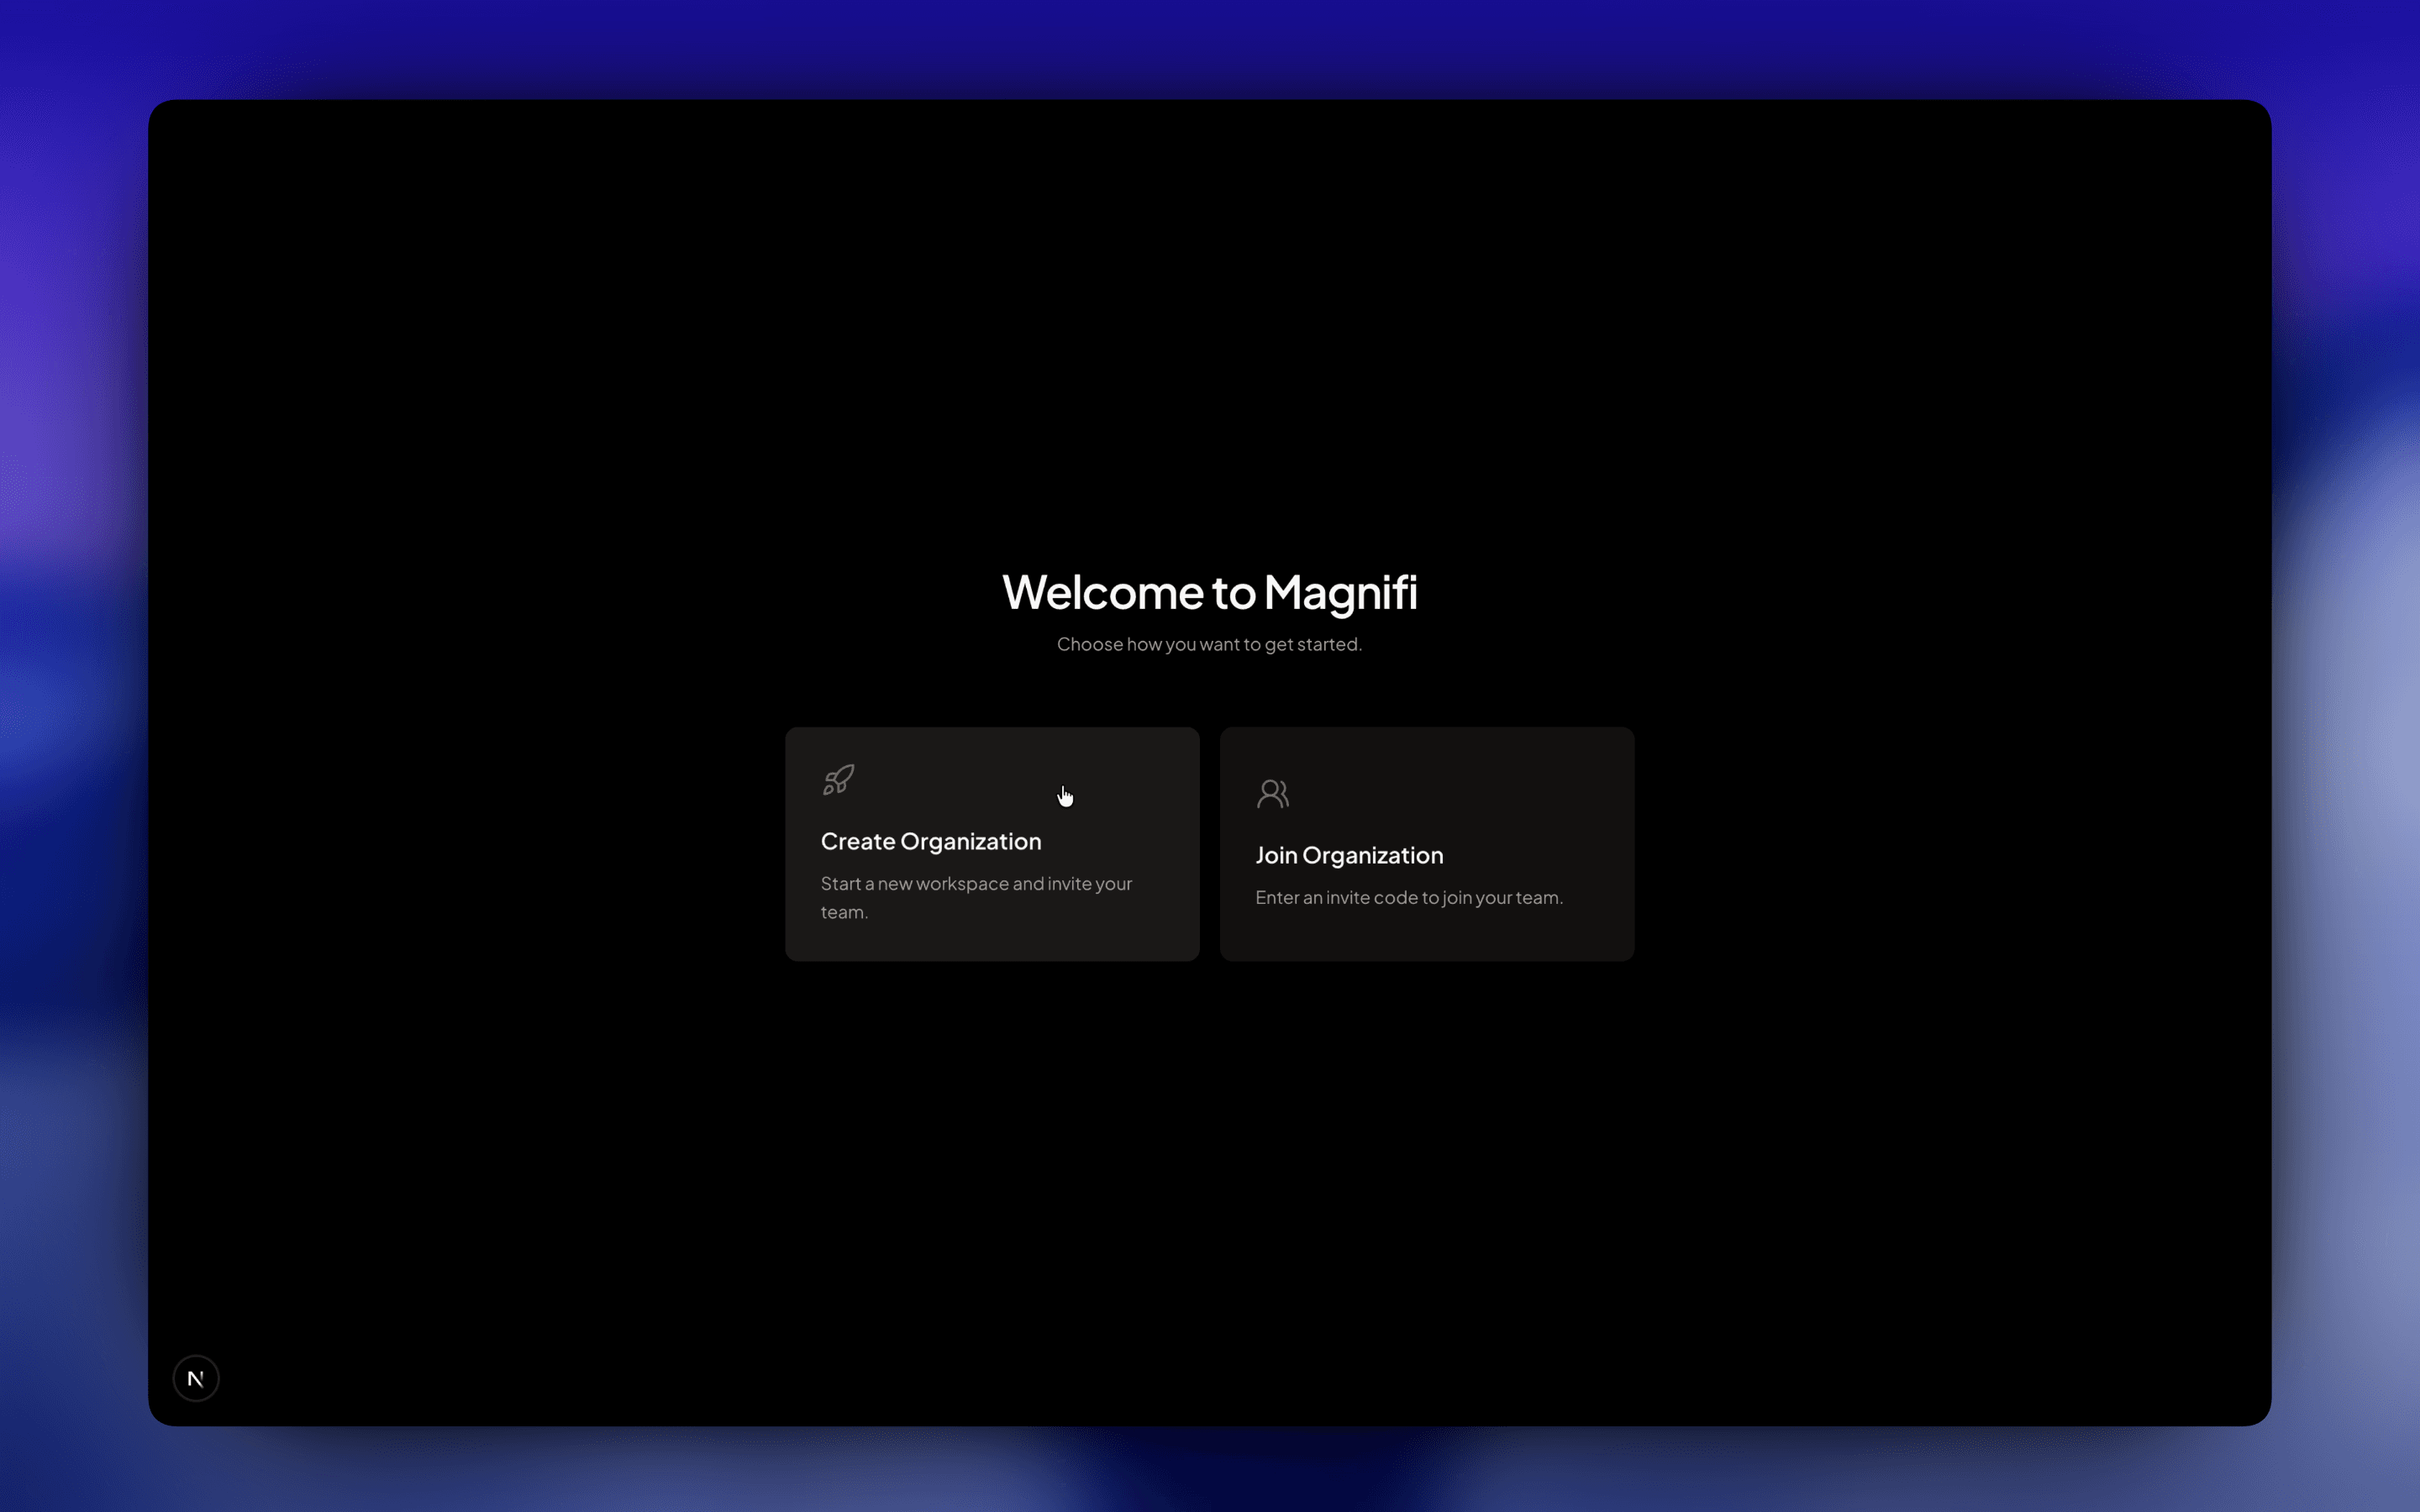Open the Next.js dev tools badge

196,1378
